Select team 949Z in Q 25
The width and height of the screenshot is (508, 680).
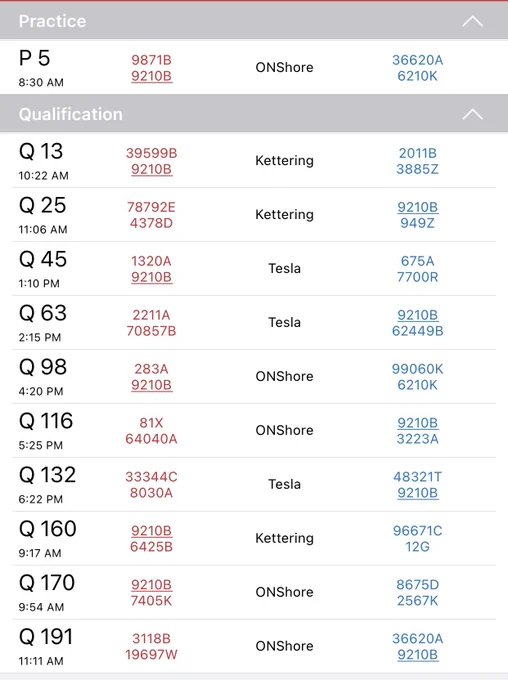[x=417, y=223]
